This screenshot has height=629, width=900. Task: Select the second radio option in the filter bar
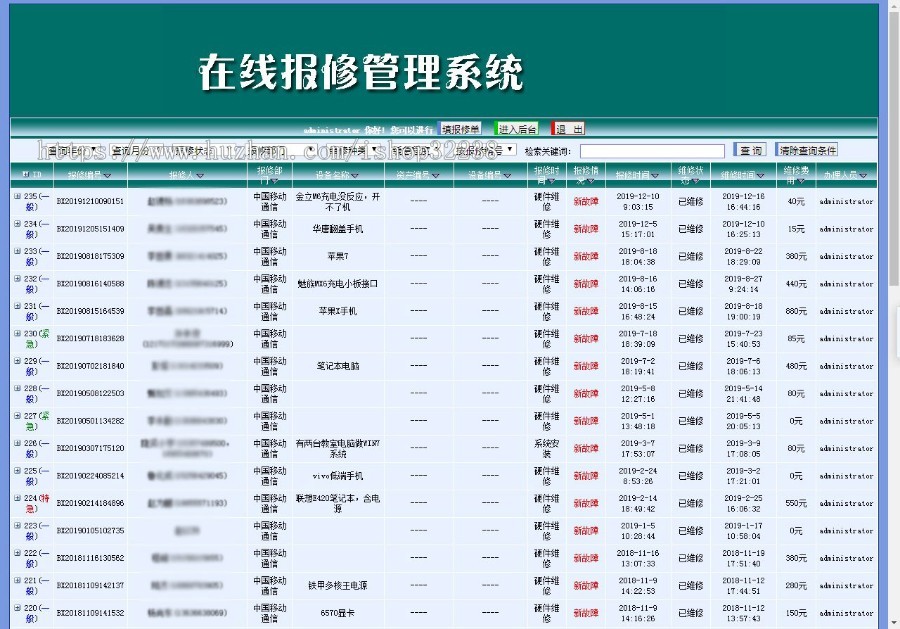pos(323,149)
